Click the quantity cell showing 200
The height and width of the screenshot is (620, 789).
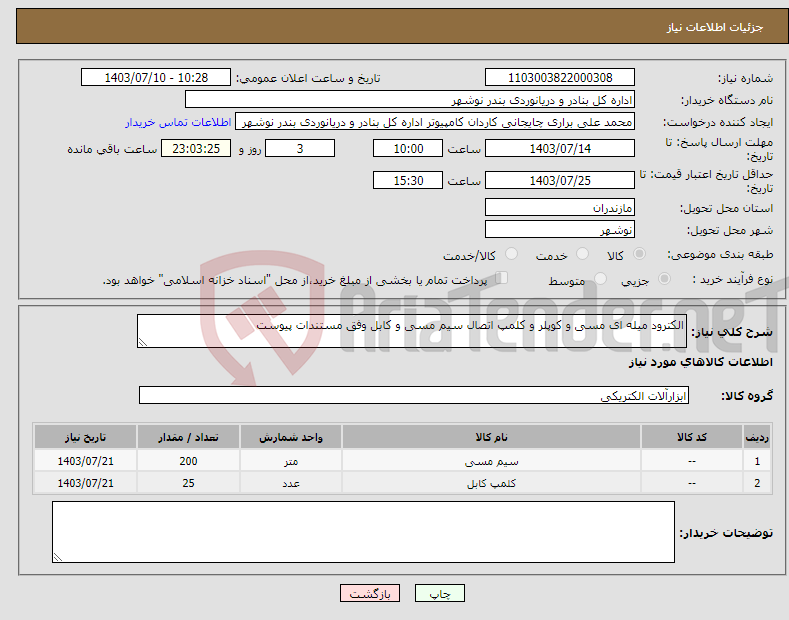pos(188,461)
